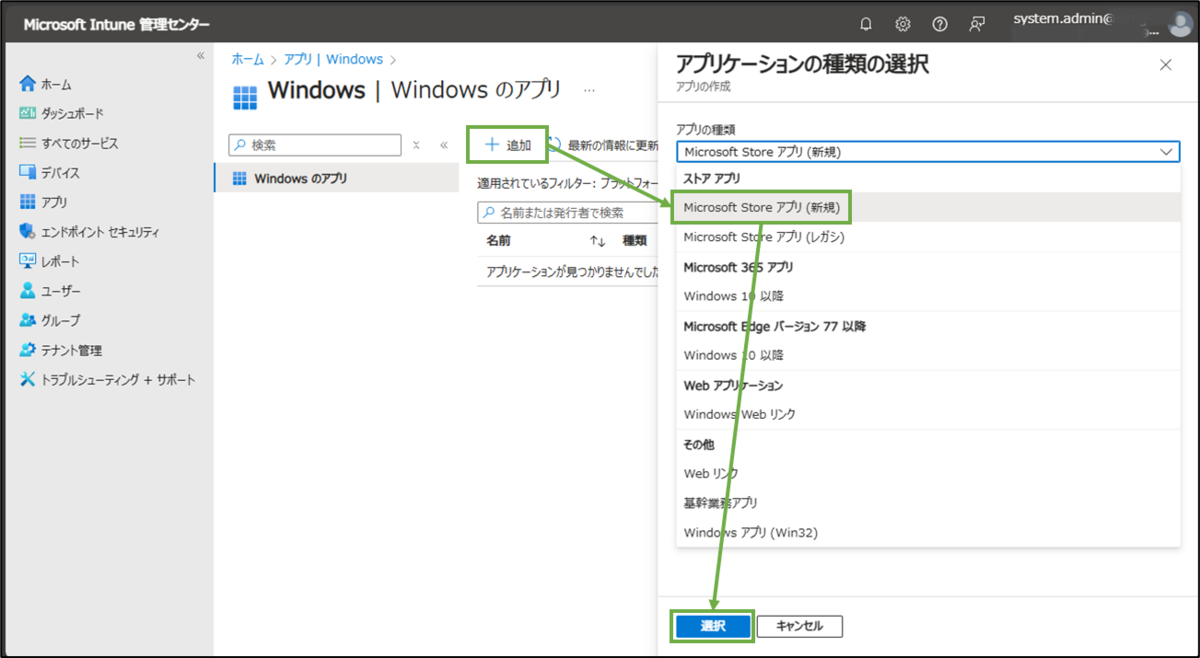This screenshot has height=658, width=1200.
Task: Choose Windows 10 以降 under Microsoft Edge
Action: (x=929, y=355)
